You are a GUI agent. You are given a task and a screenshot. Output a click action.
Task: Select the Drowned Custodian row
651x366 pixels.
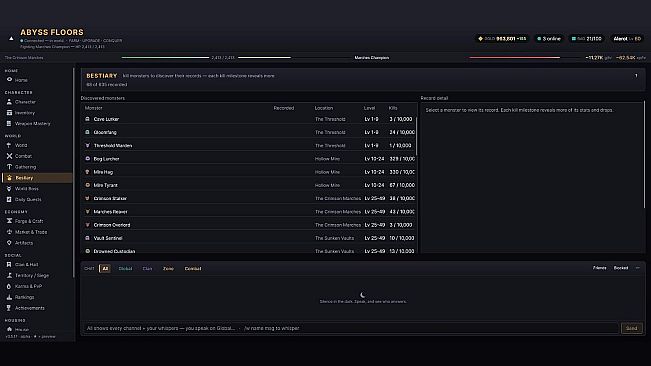click(x=249, y=250)
